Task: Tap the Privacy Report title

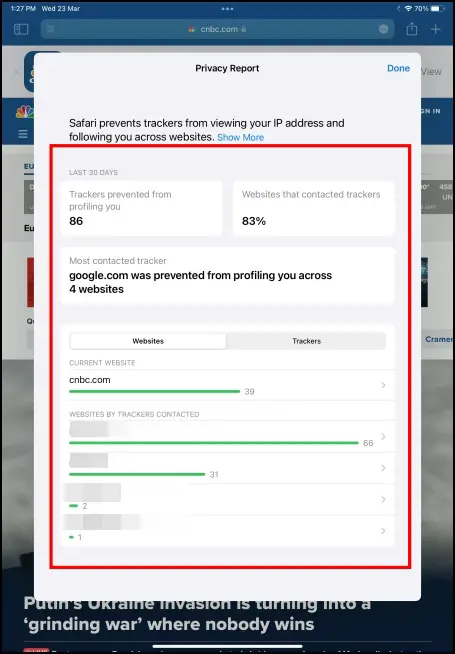Action: pos(227,68)
